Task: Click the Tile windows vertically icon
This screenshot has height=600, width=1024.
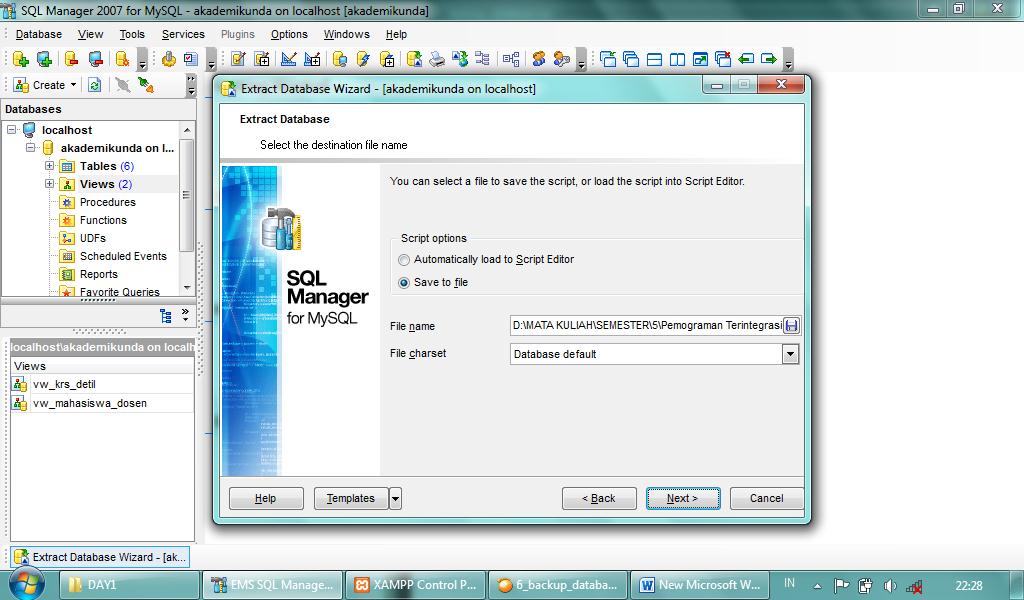Action: [x=678, y=59]
